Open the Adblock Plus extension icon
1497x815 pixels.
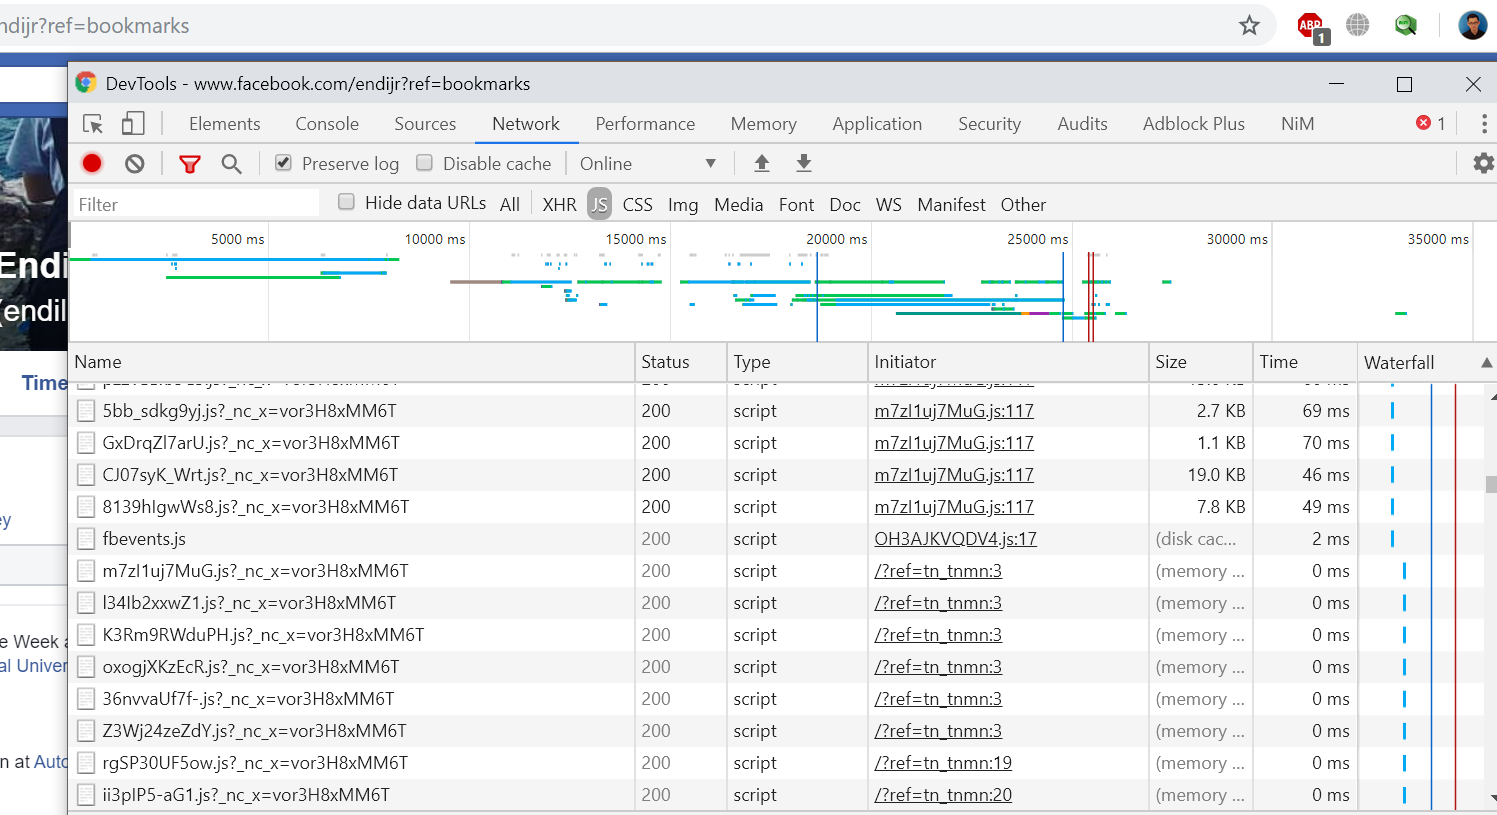[1312, 27]
